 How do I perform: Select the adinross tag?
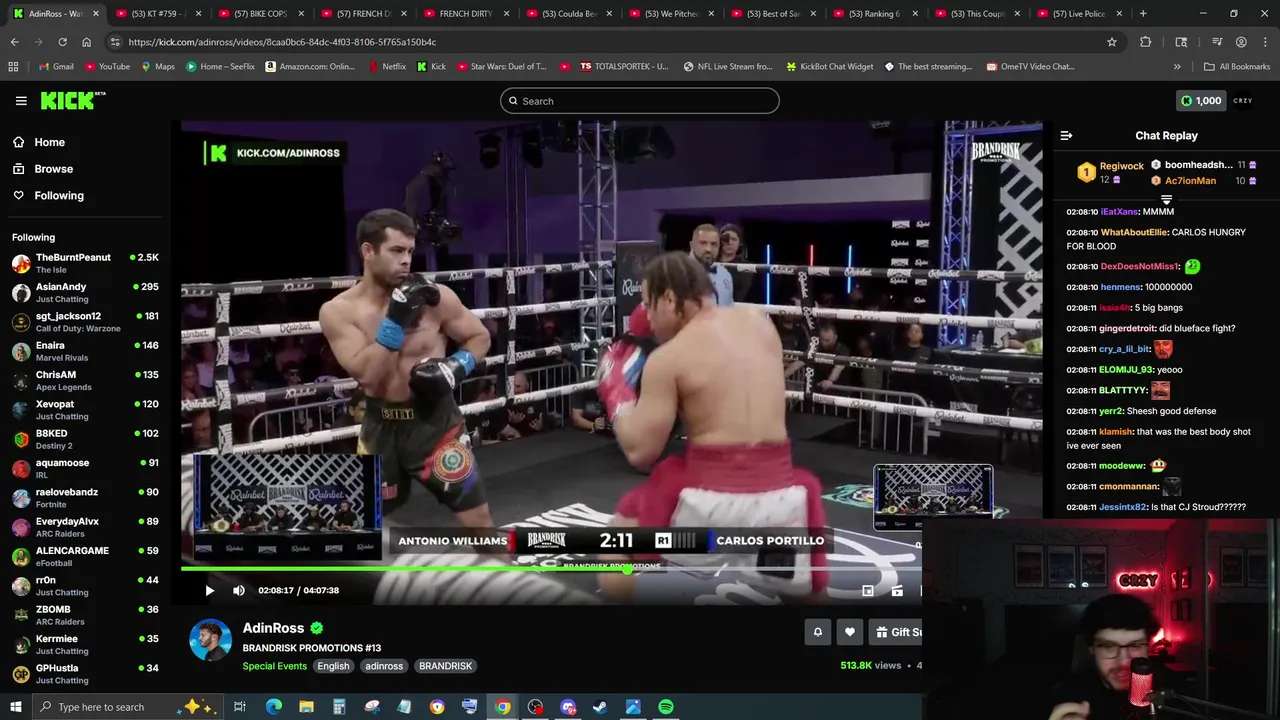click(x=384, y=666)
